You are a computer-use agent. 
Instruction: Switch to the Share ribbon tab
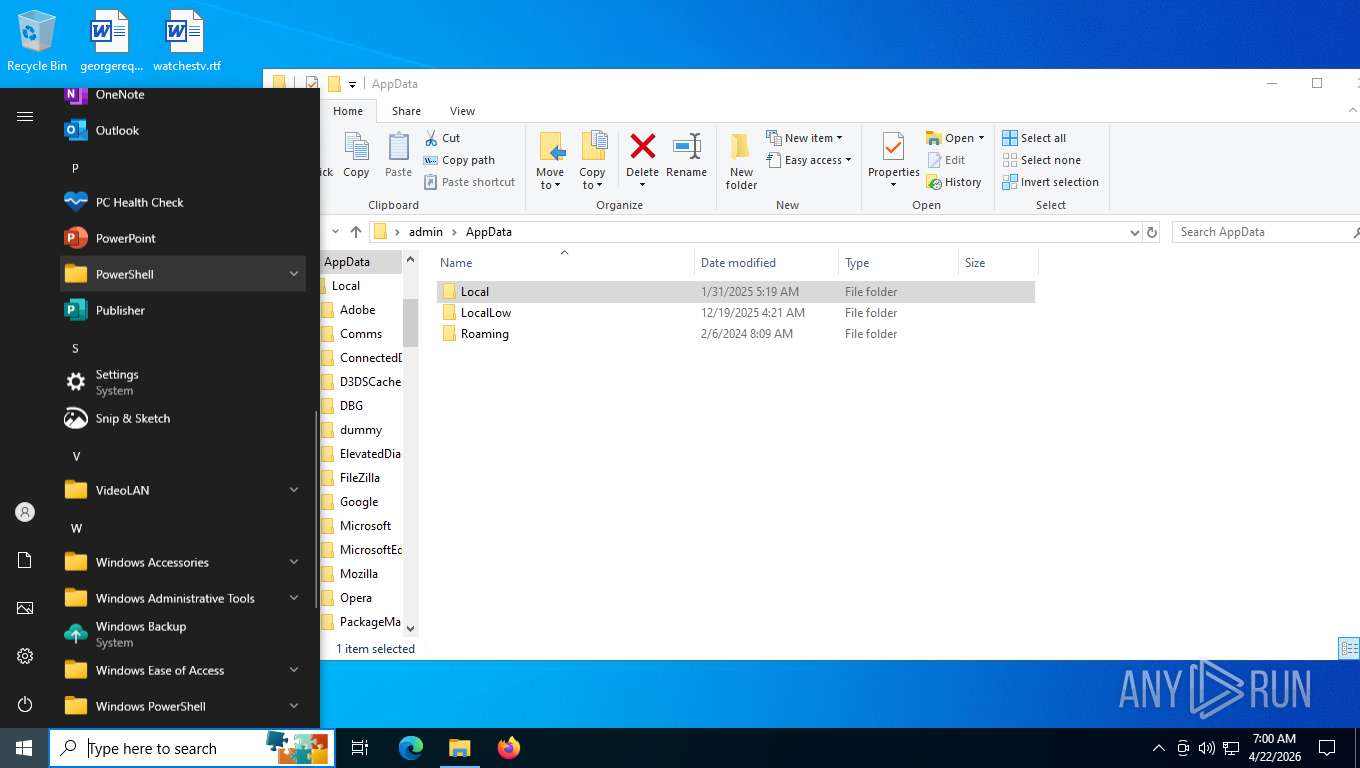(x=406, y=111)
